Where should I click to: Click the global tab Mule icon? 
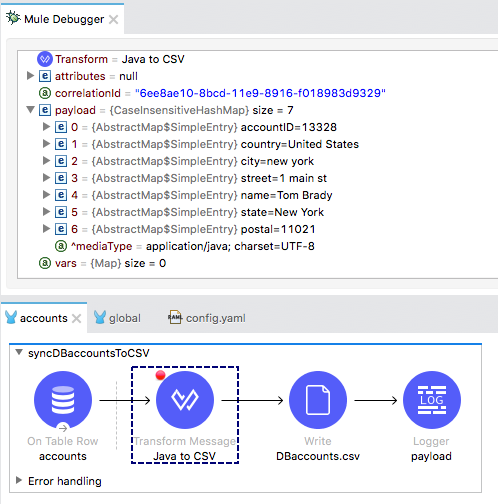(100, 317)
